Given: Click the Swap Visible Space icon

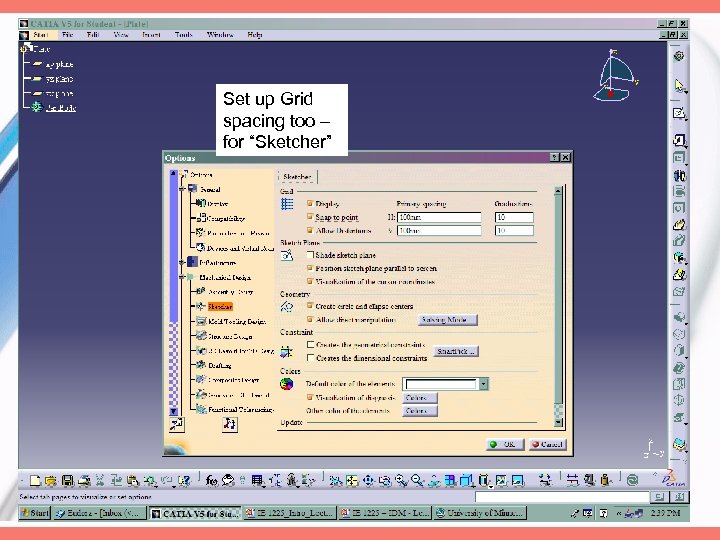Looking at the screenshot, I should [518, 480].
